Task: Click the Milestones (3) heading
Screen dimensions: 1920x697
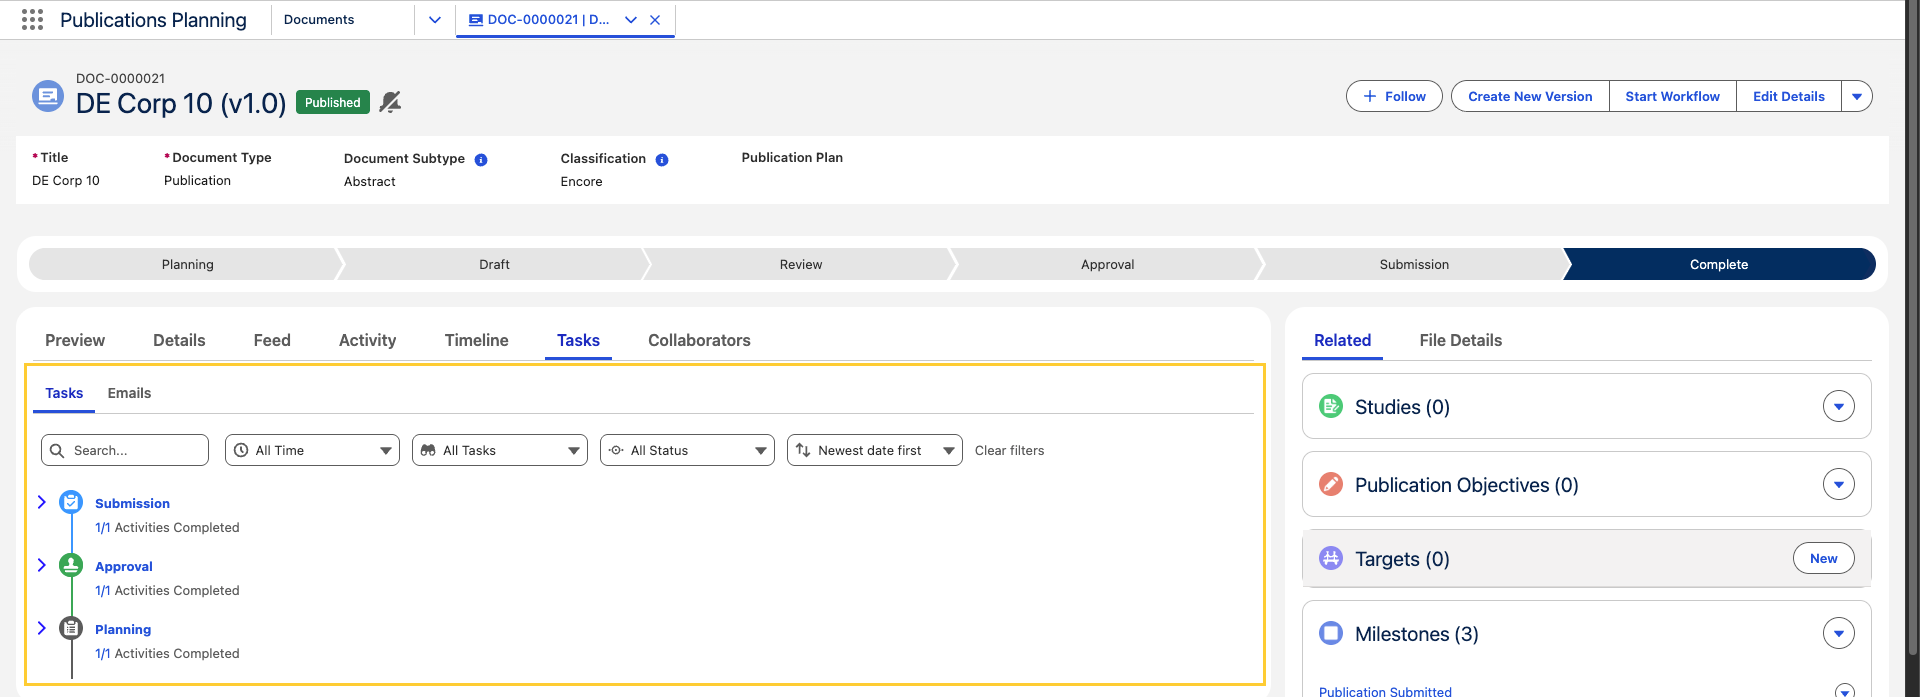Action: click(x=1416, y=634)
